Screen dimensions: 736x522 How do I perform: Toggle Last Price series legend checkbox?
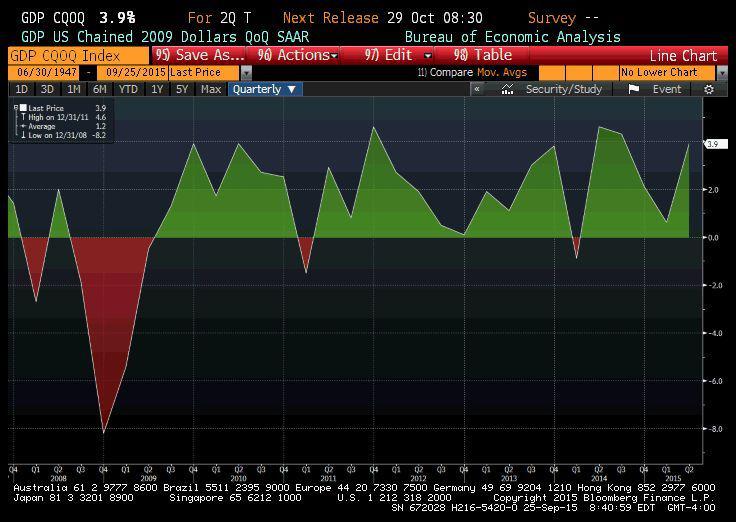[23, 108]
